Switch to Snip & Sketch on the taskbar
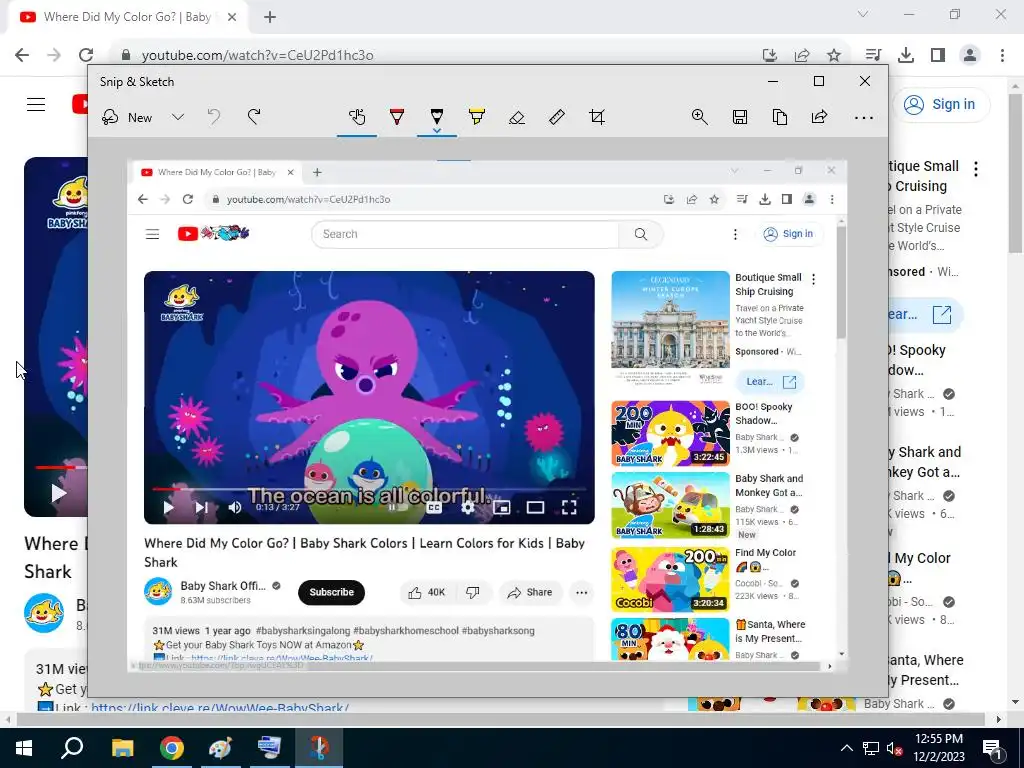1024x768 pixels. click(x=318, y=748)
